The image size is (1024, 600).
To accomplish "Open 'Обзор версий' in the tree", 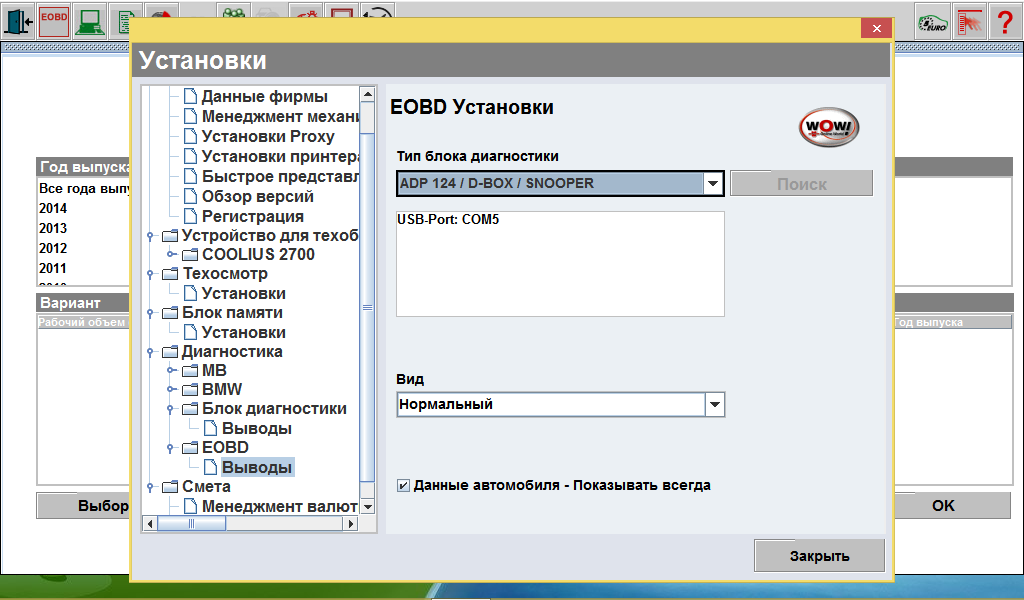I will pyautogui.click(x=257, y=197).
